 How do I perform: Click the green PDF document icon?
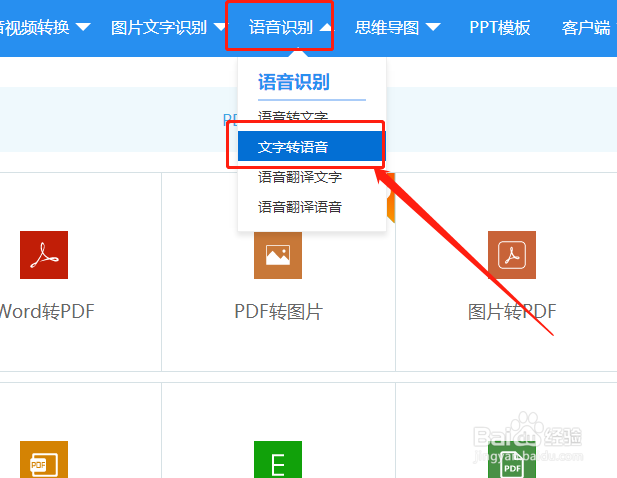512,460
